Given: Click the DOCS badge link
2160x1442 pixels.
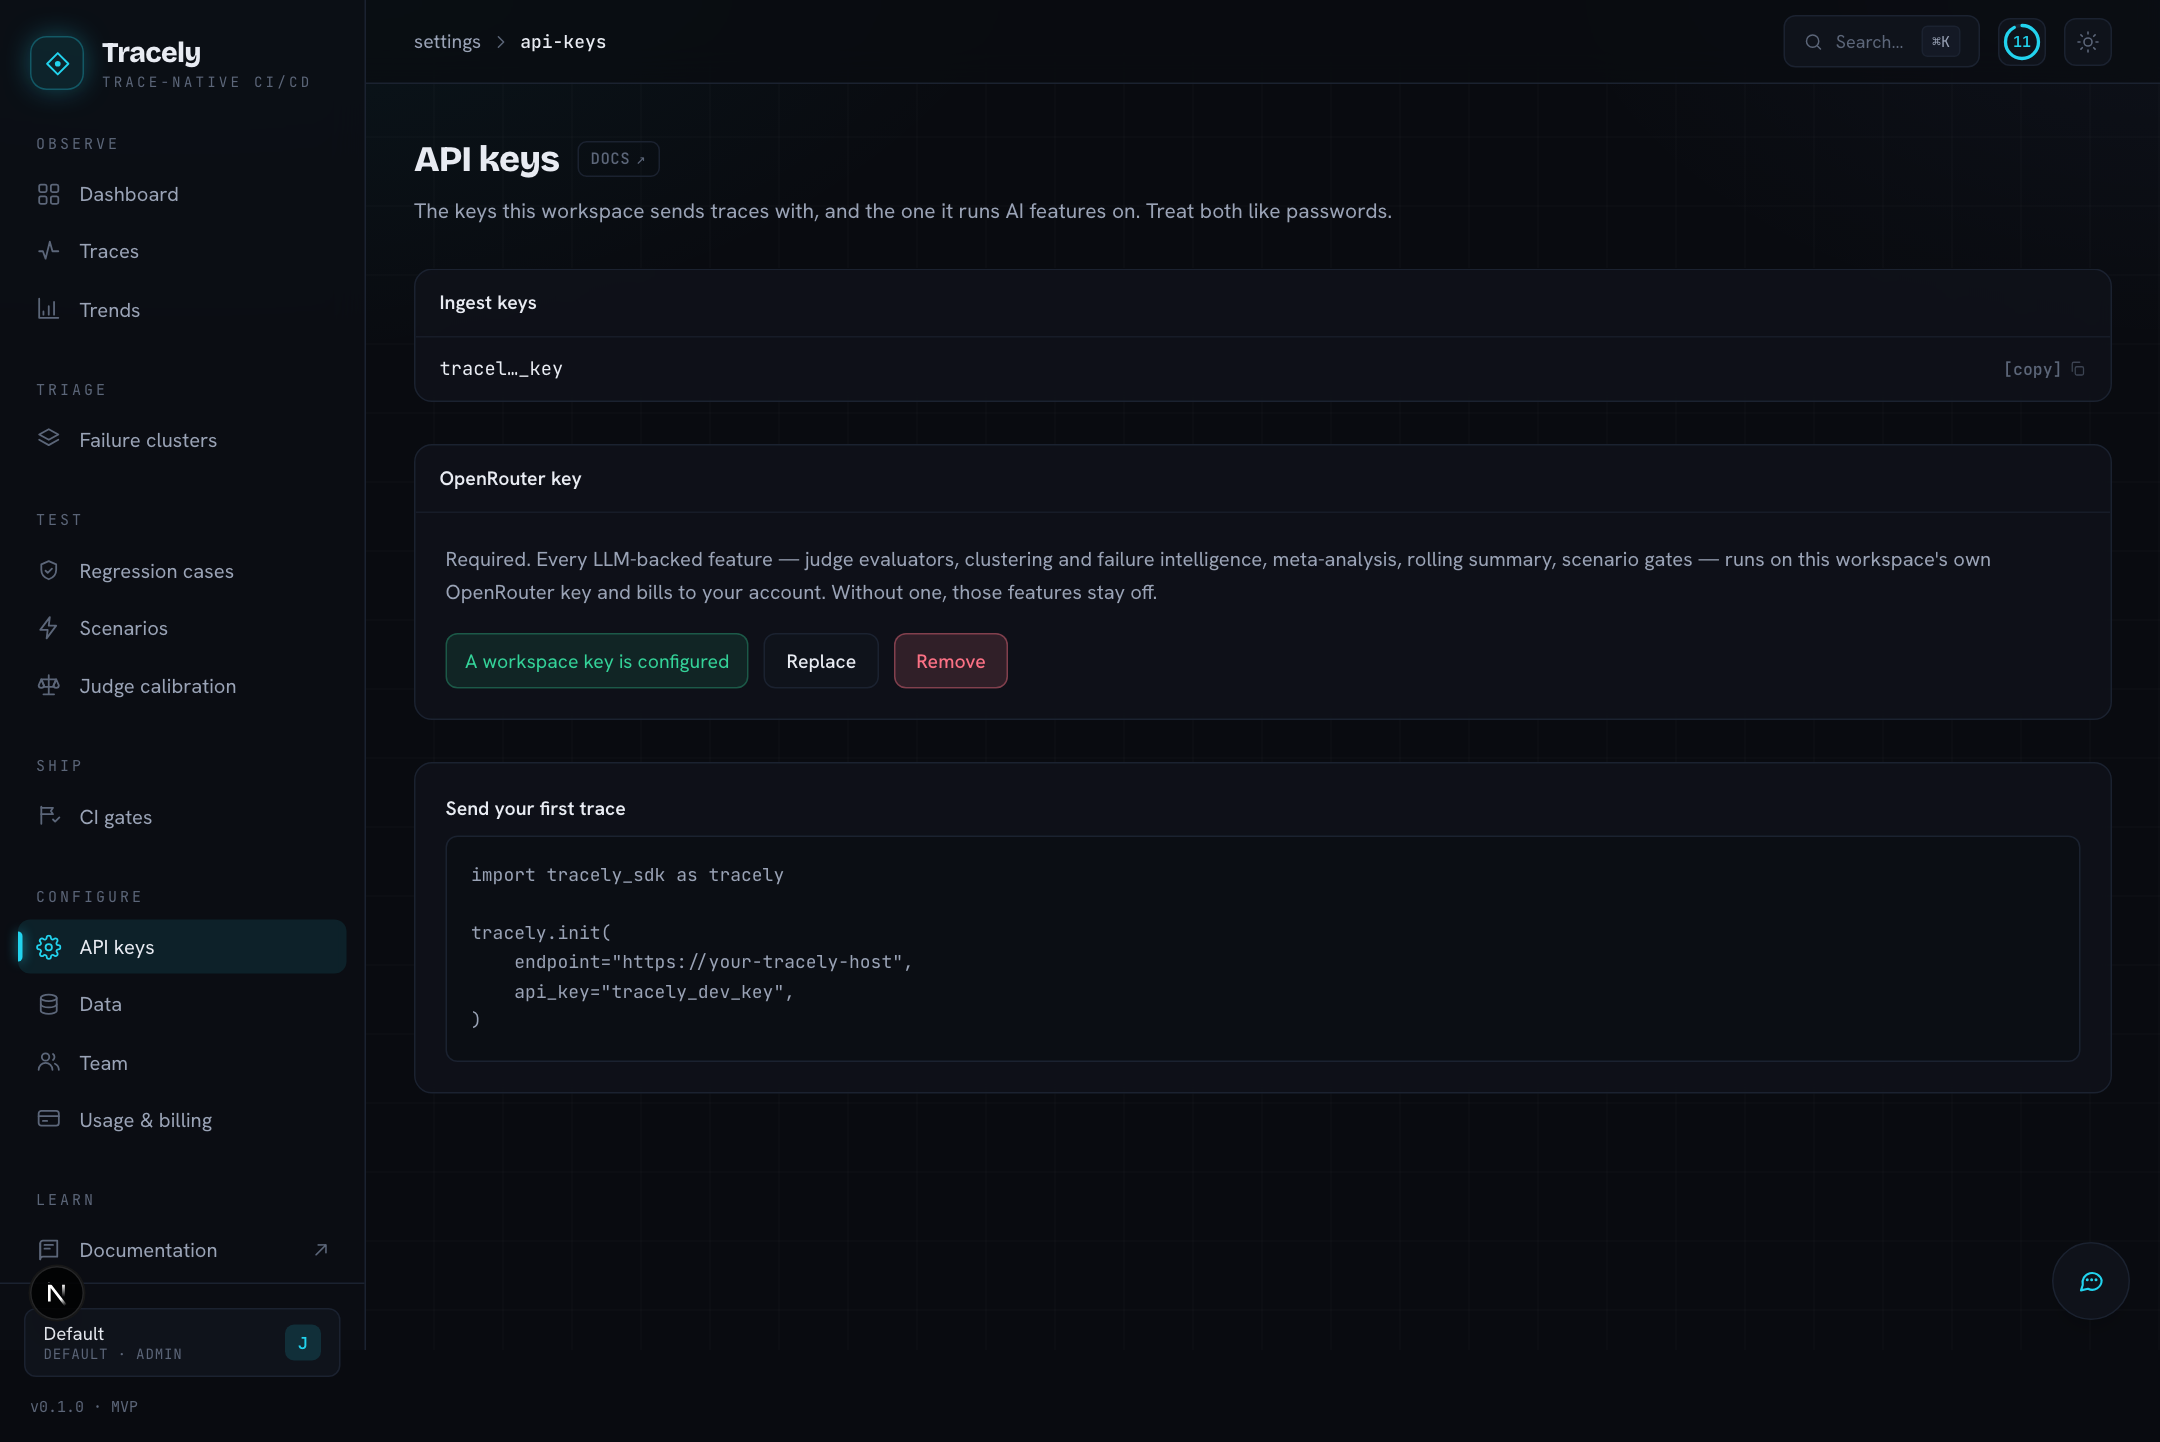Looking at the screenshot, I should pyautogui.click(x=618, y=159).
